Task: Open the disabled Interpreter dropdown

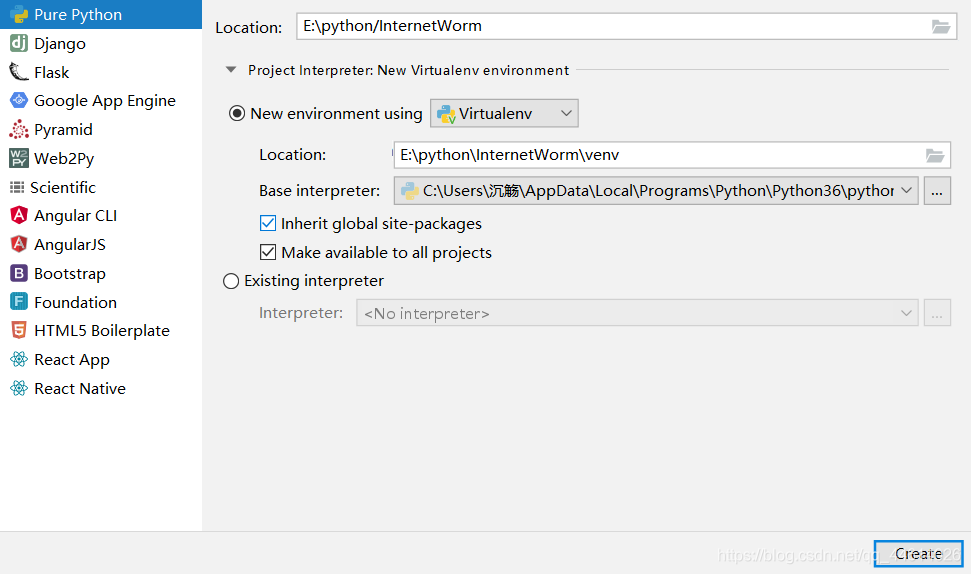Action: point(637,313)
